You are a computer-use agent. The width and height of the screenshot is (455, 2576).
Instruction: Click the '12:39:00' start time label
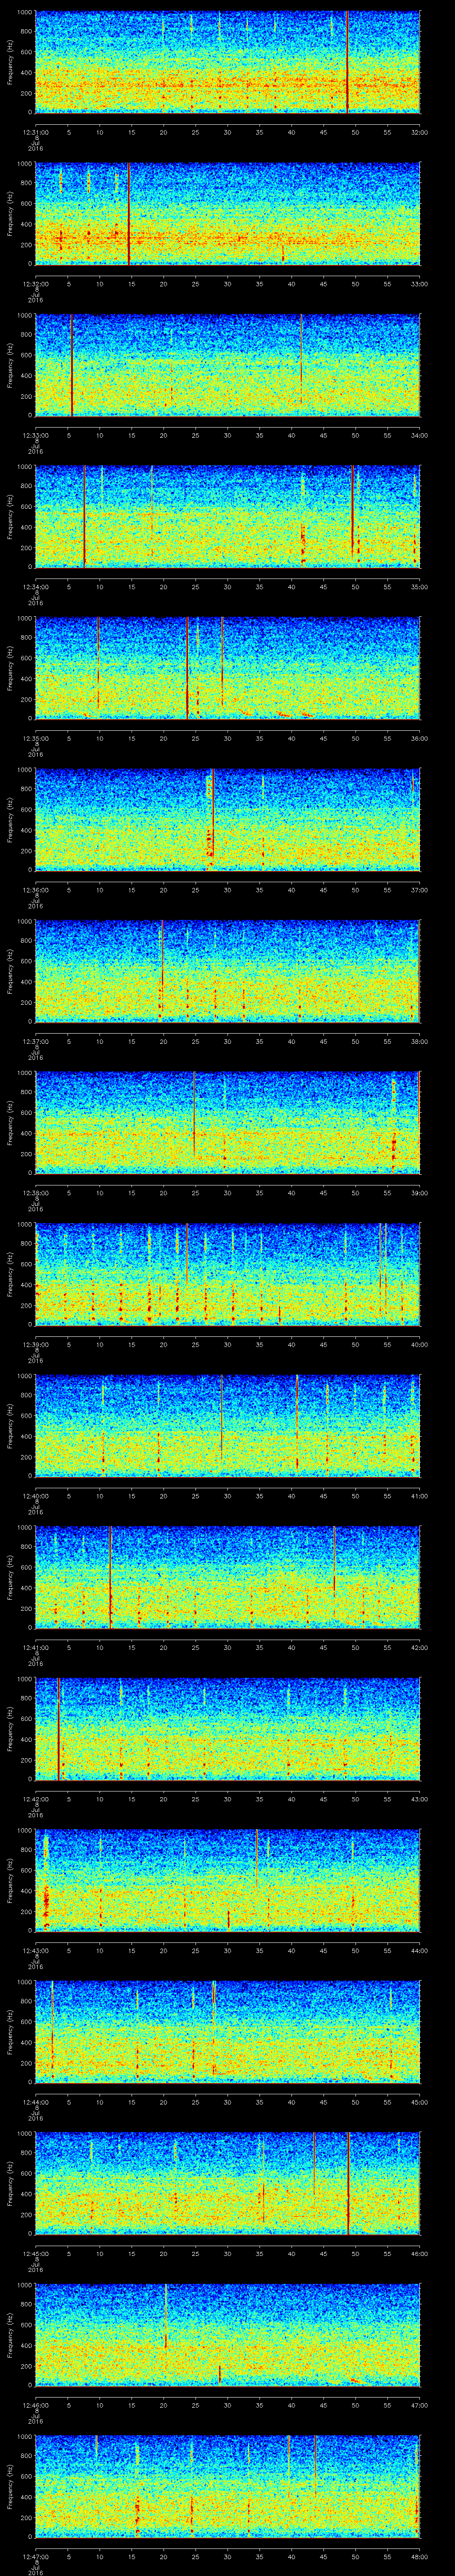coord(36,1344)
